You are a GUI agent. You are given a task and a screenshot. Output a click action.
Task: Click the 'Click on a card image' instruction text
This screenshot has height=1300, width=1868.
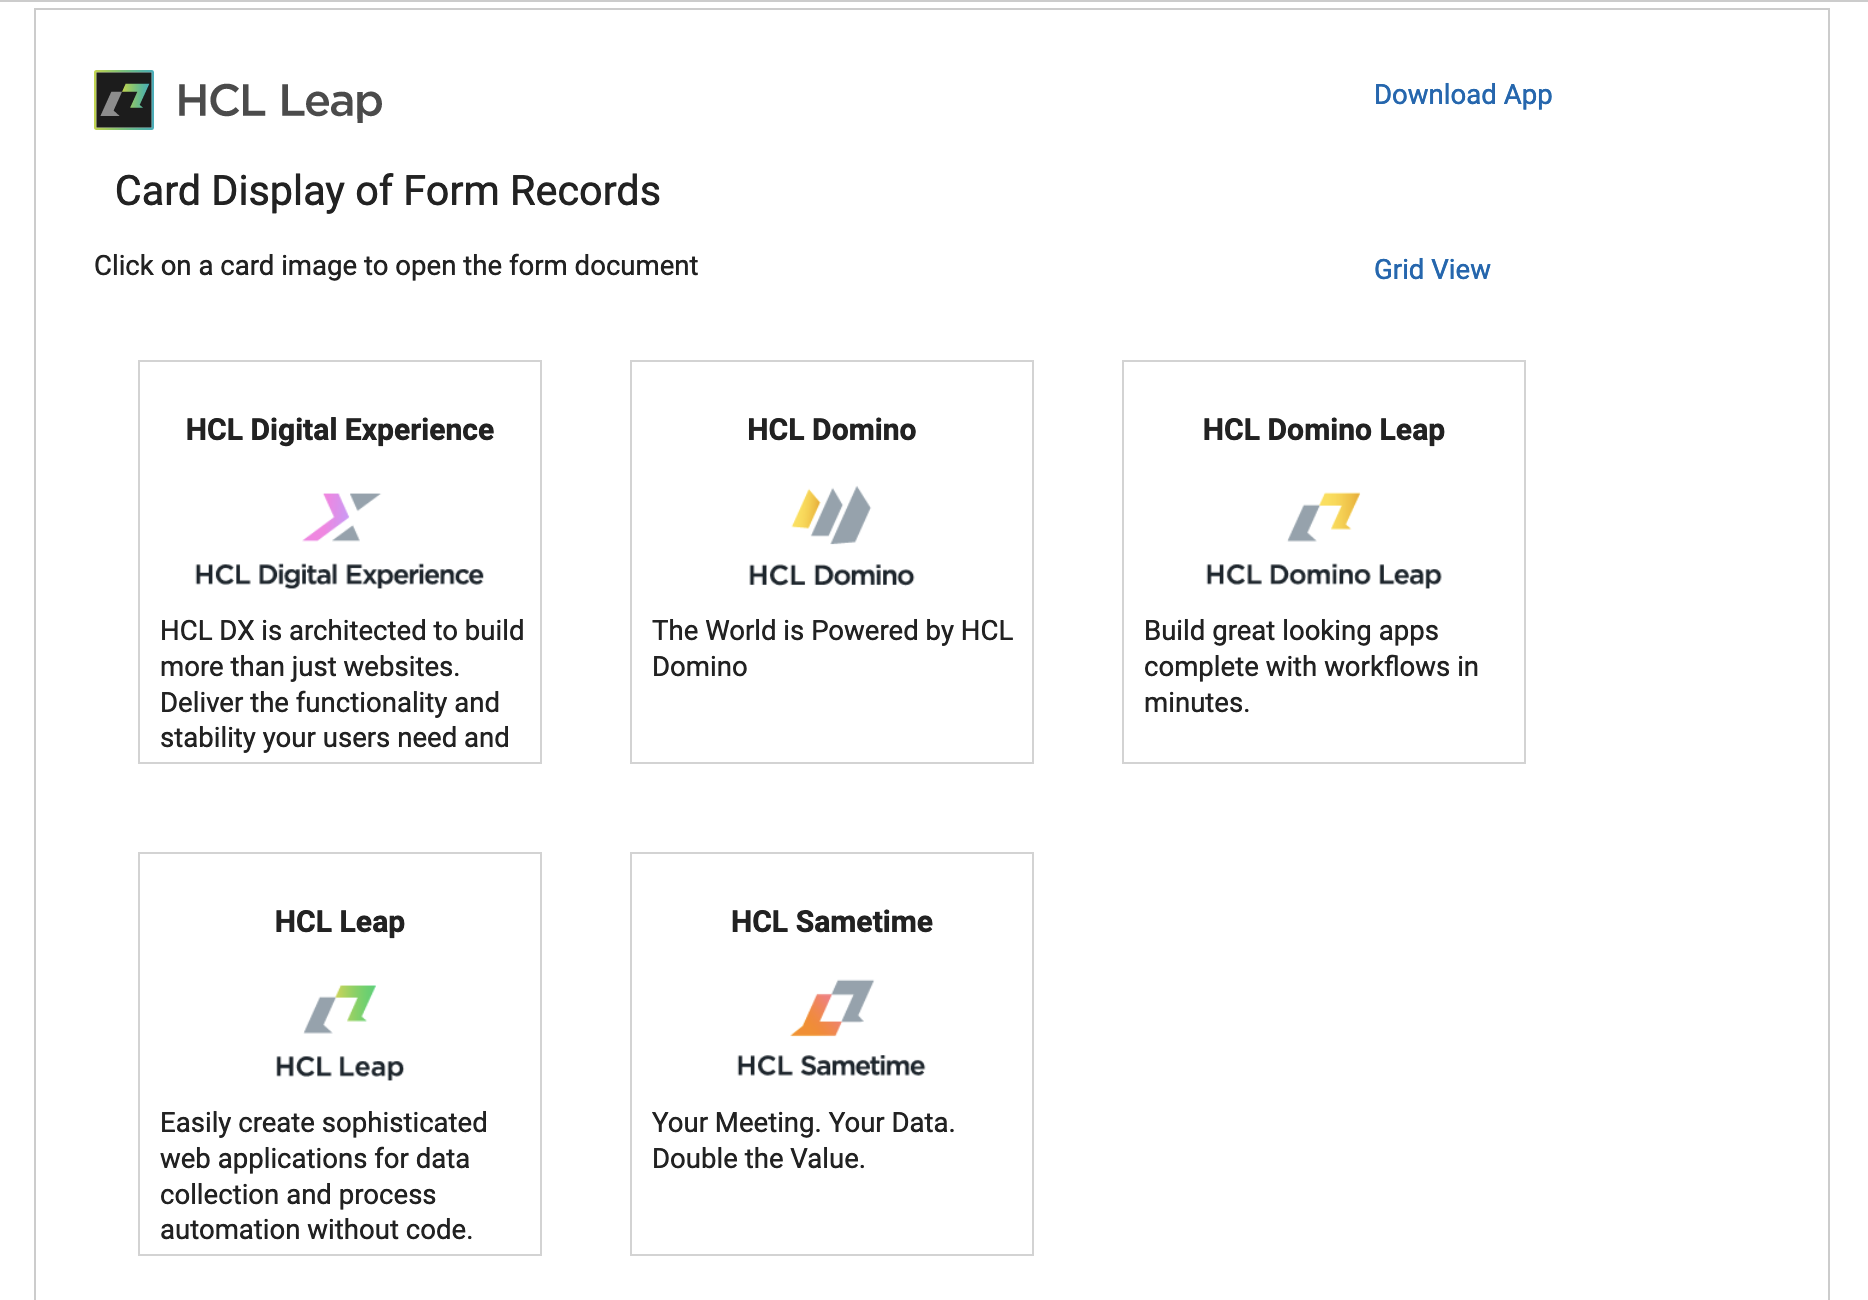(x=396, y=266)
